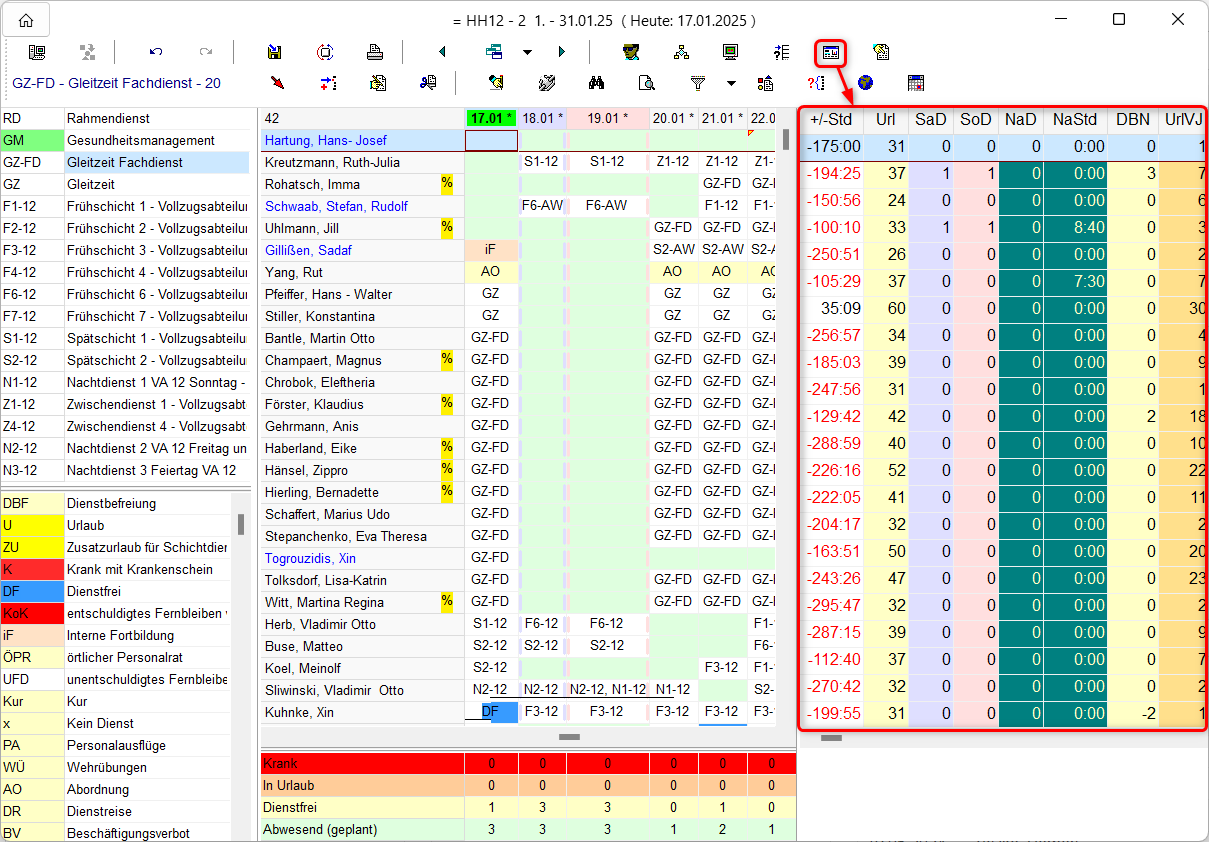Click the undo arrow icon

[155, 52]
